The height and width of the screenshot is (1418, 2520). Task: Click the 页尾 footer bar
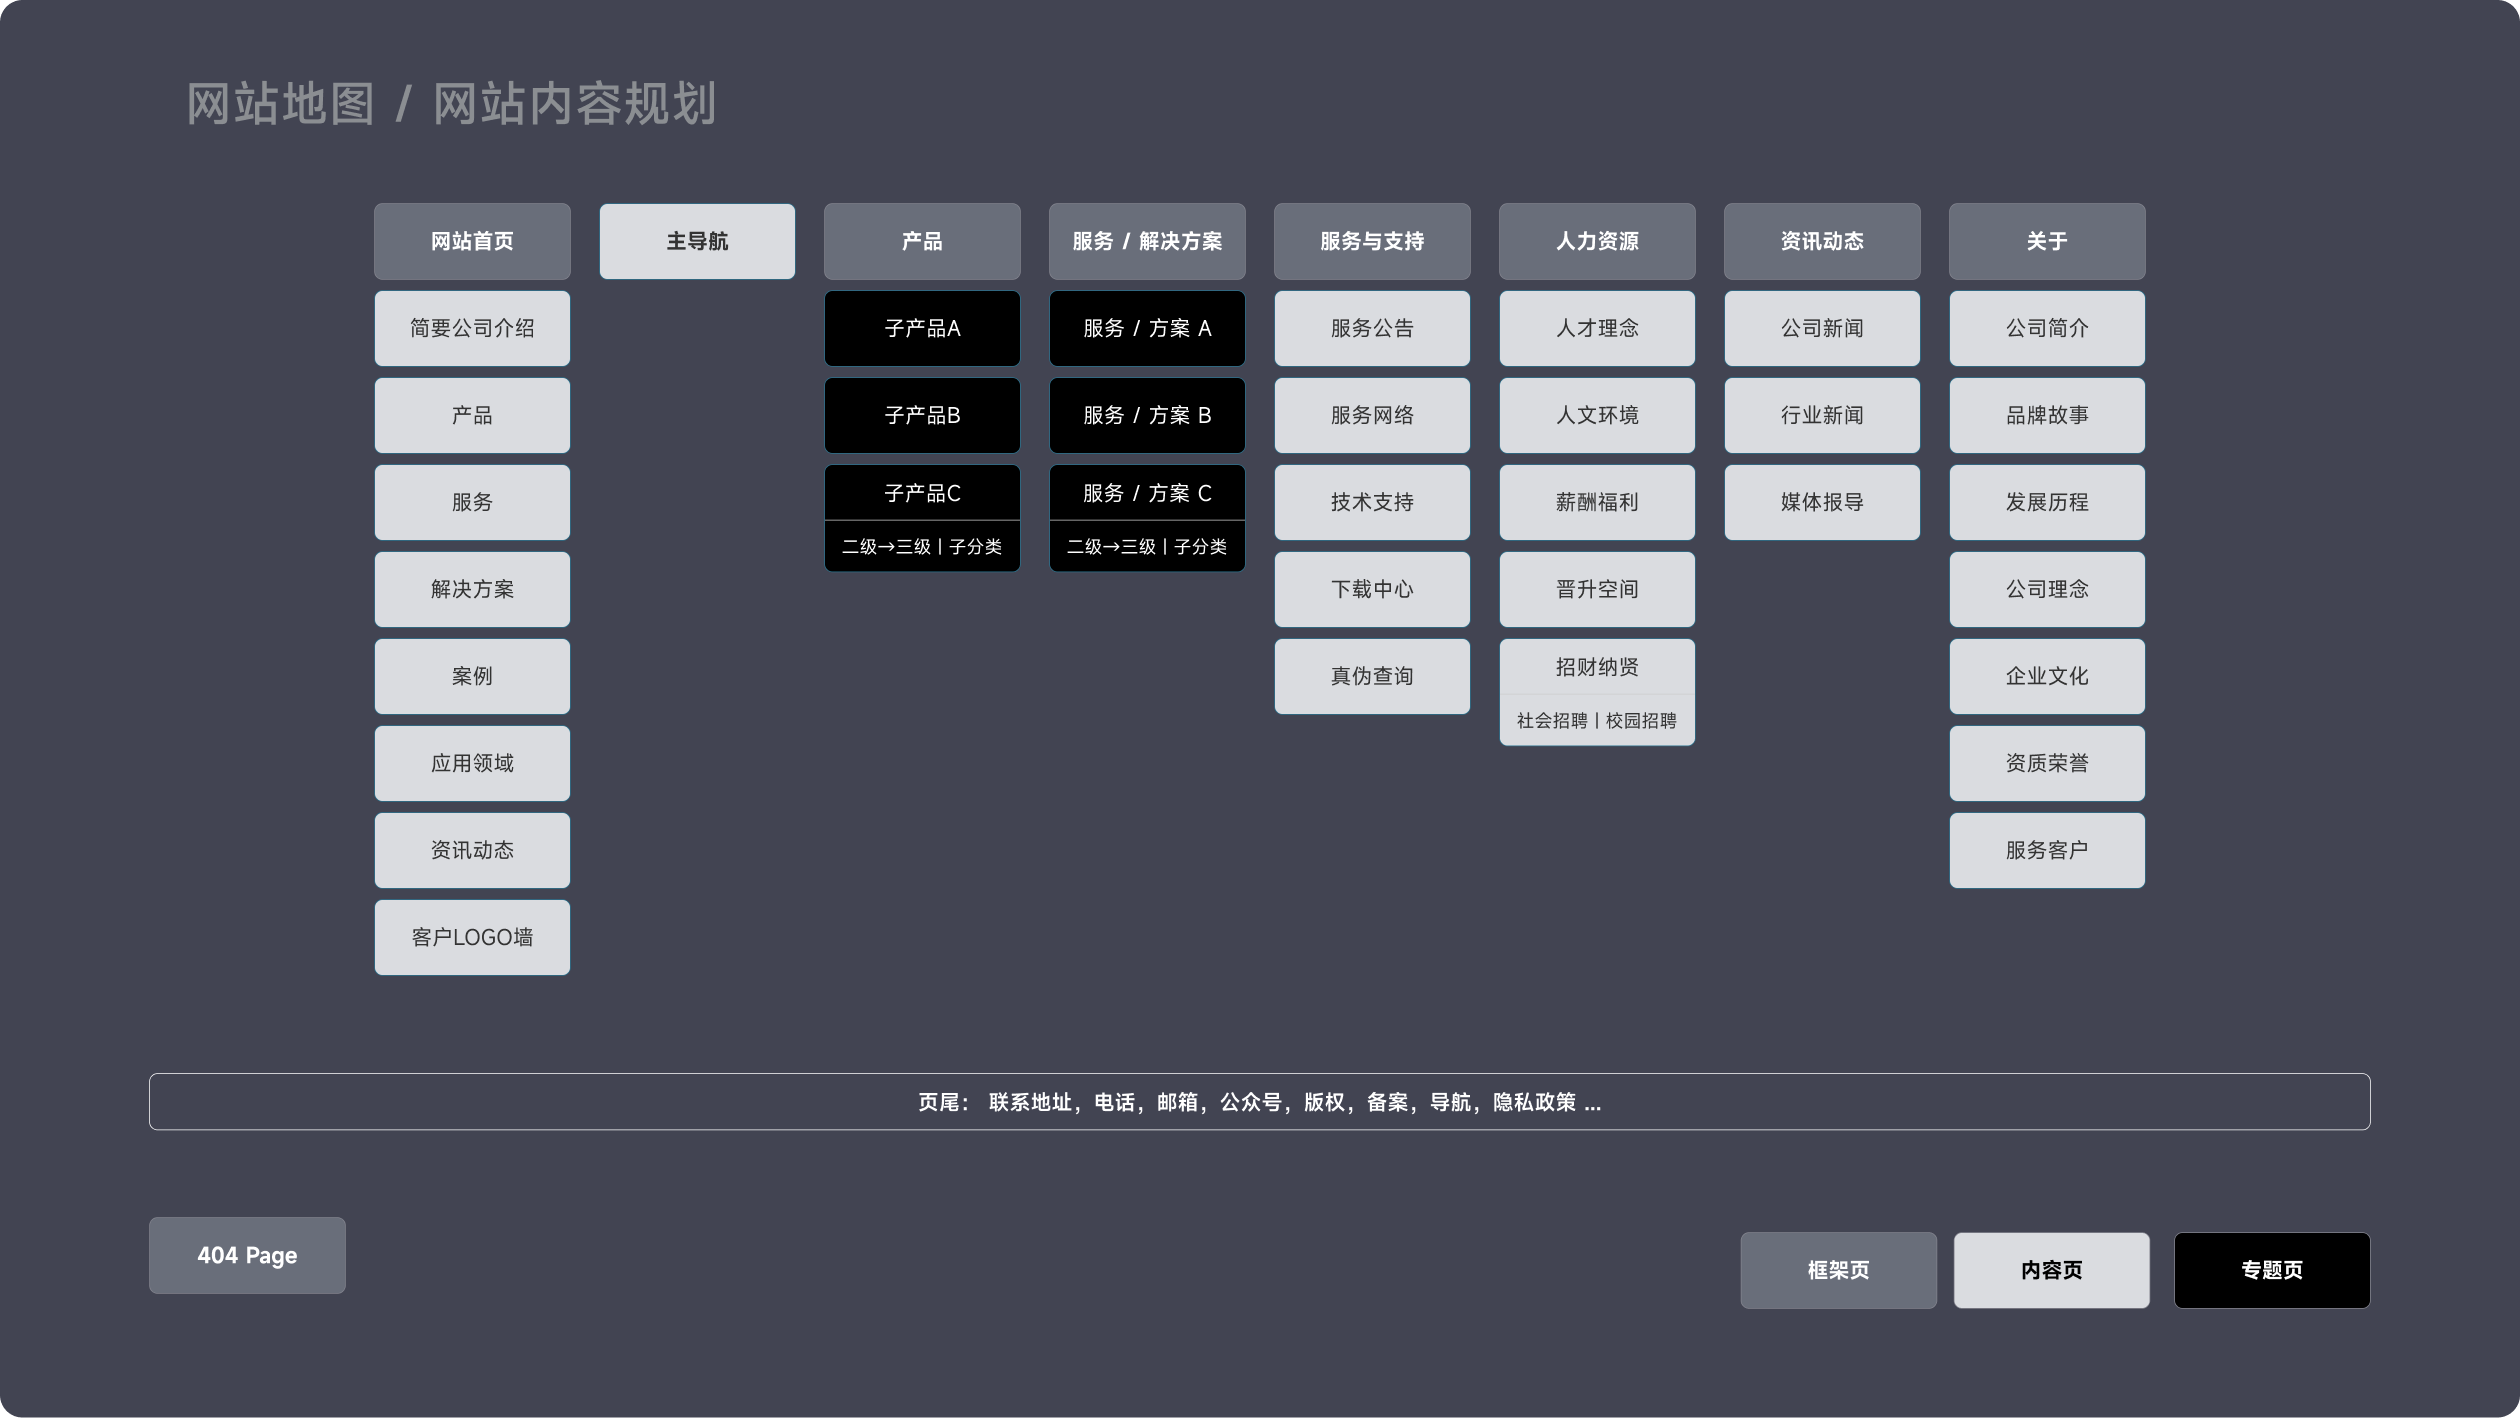coord(1259,1101)
